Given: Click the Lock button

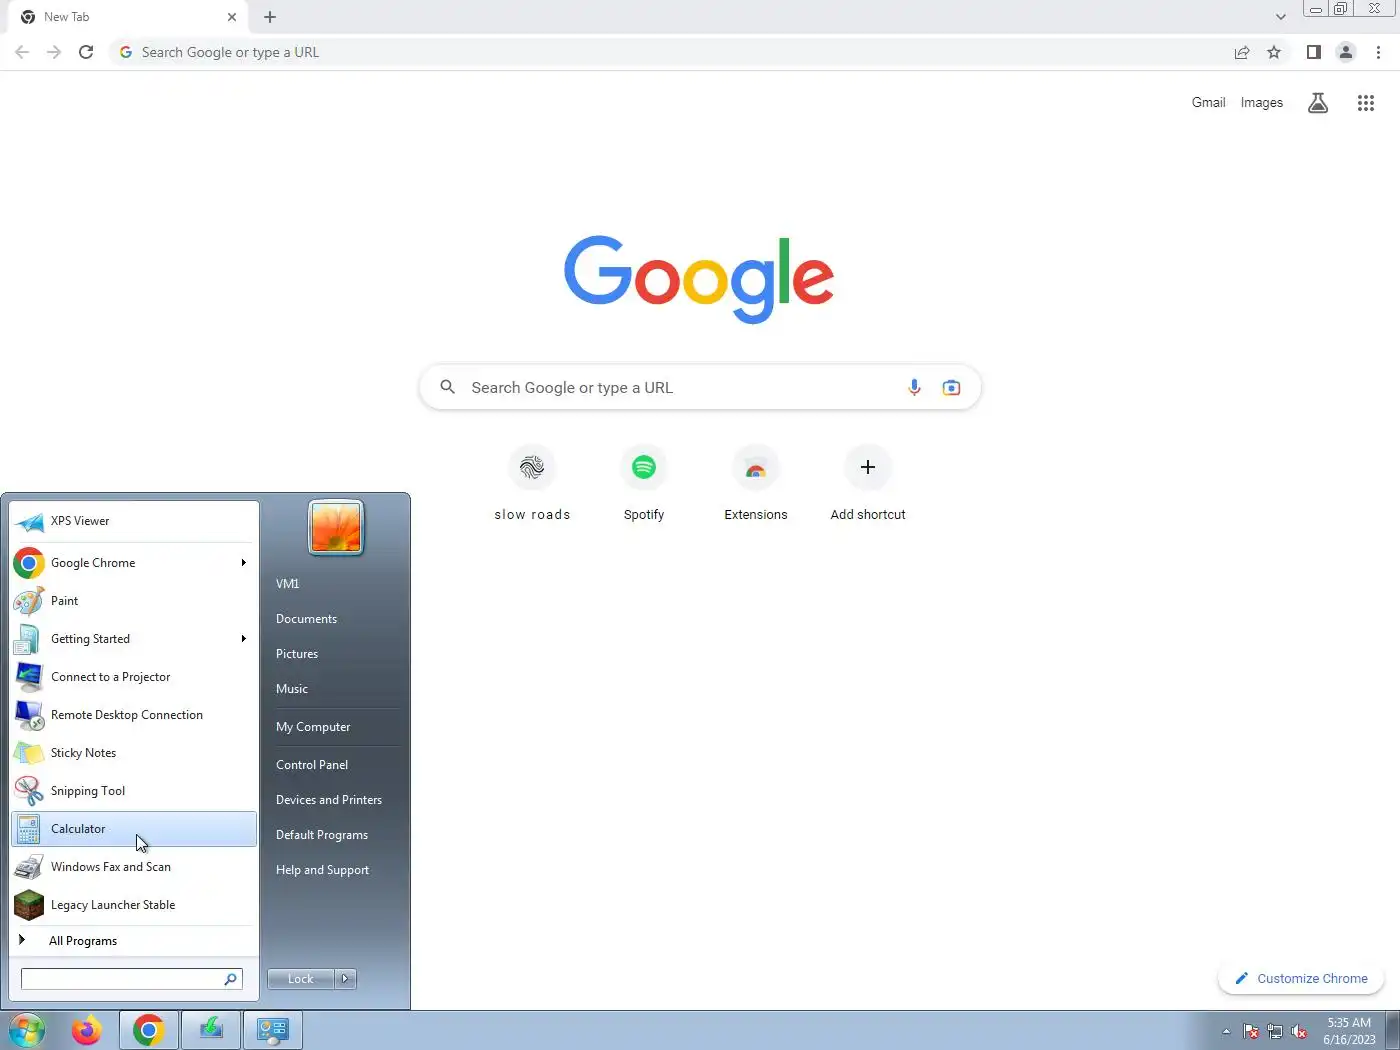Looking at the screenshot, I should pyautogui.click(x=301, y=979).
